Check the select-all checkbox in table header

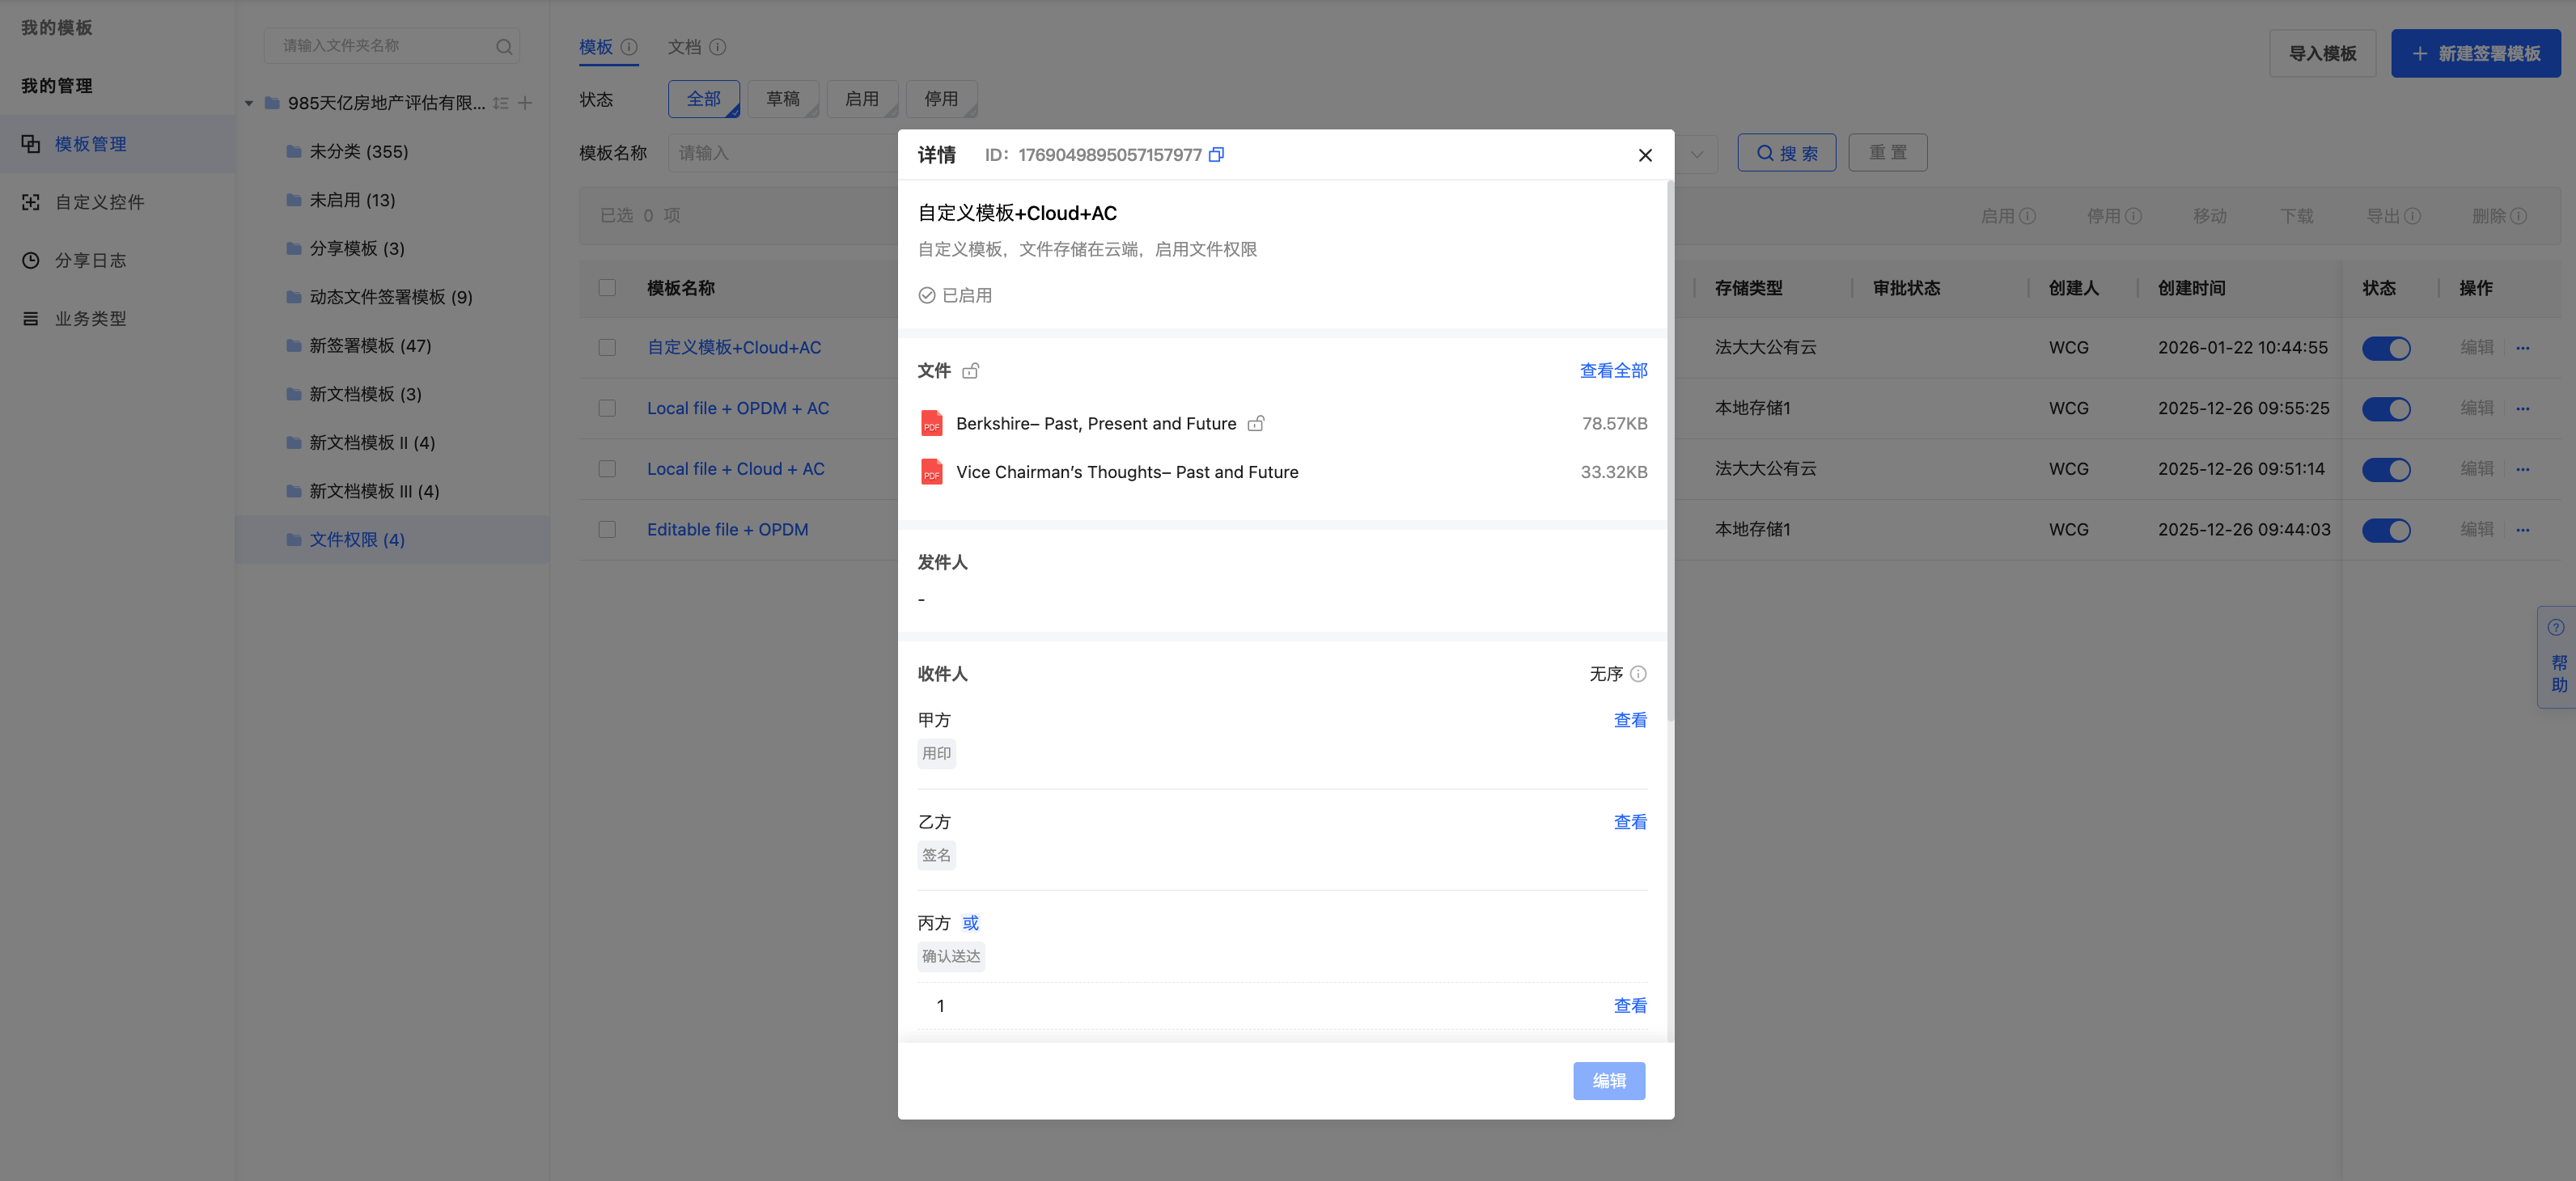(x=607, y=288)
